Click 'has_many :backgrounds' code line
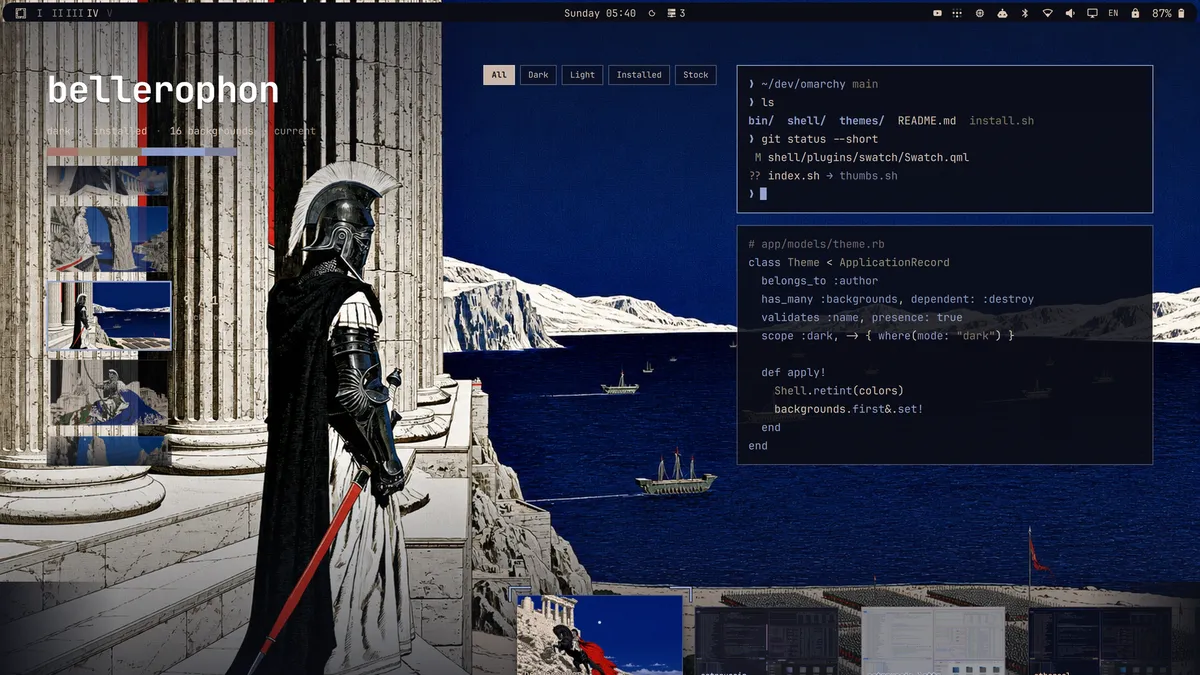This screenshot has height=675, width=1200. (897, 299)
